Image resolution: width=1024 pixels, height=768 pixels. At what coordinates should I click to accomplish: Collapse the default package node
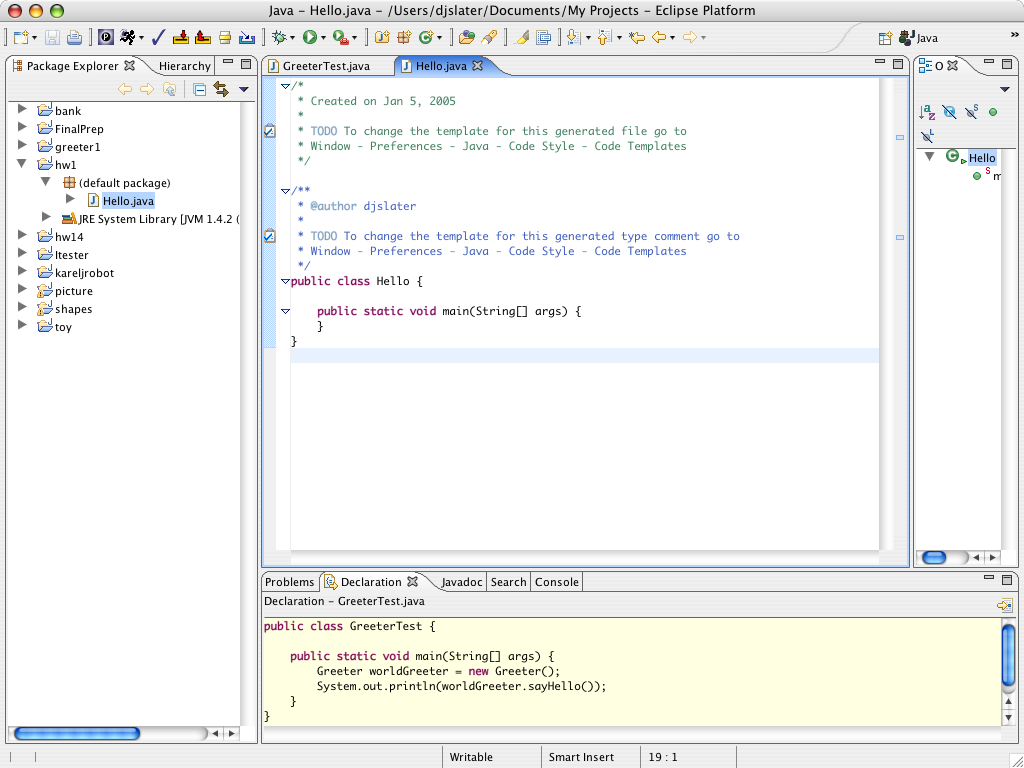point(46,182)
